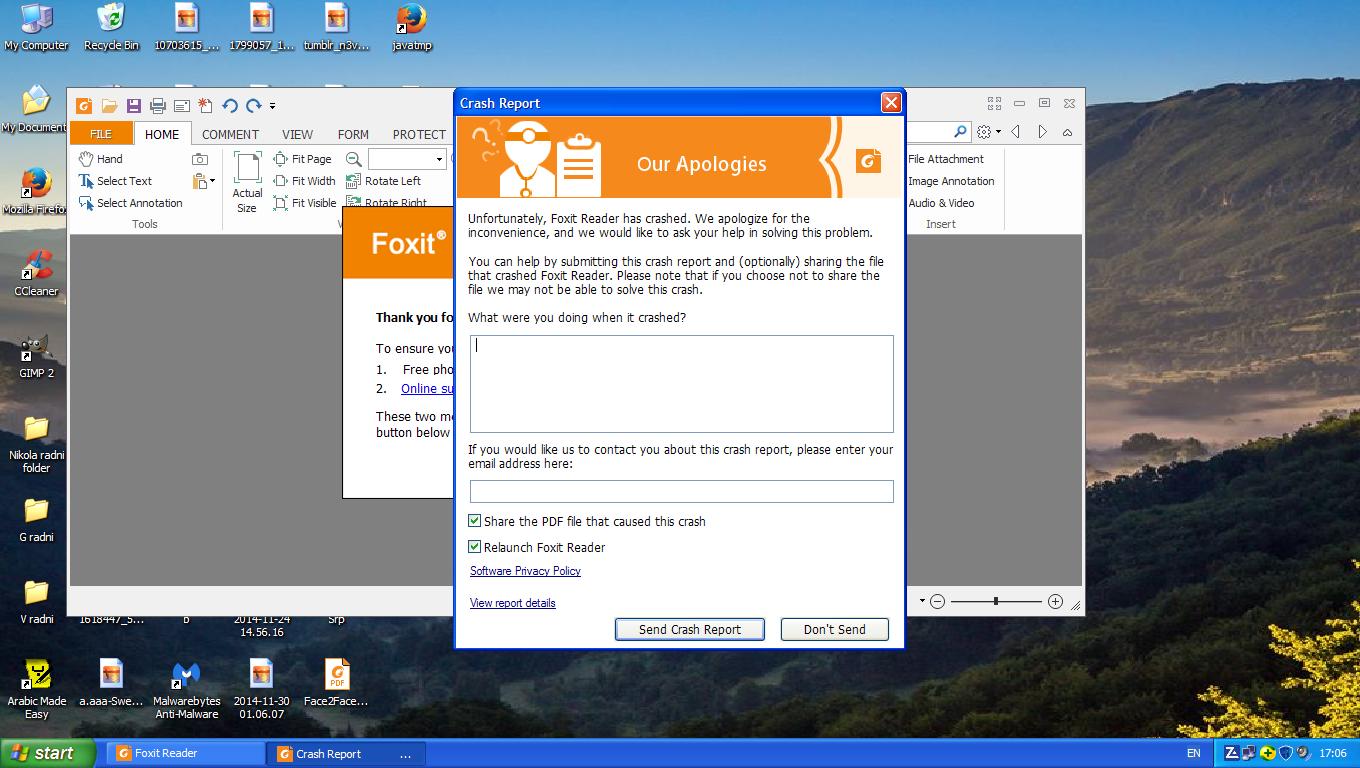Close the Crash Report dialog
This screenshot has width=1360, height=768.
[891, 103]
